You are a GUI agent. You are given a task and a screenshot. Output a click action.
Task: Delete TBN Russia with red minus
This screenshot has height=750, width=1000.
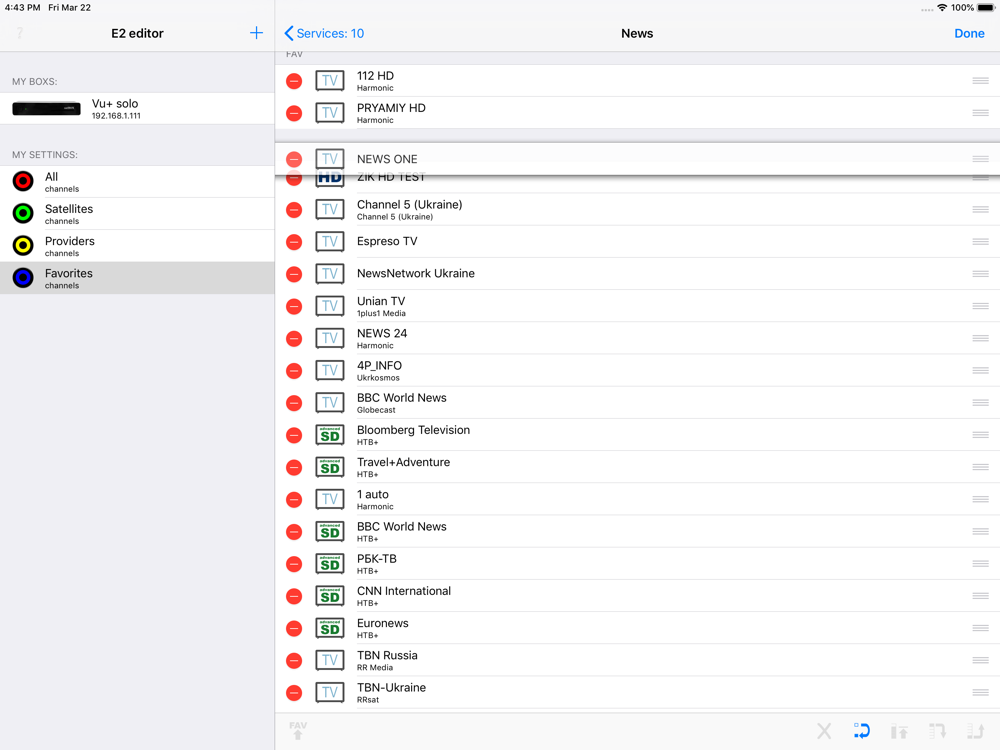(294, 661)
